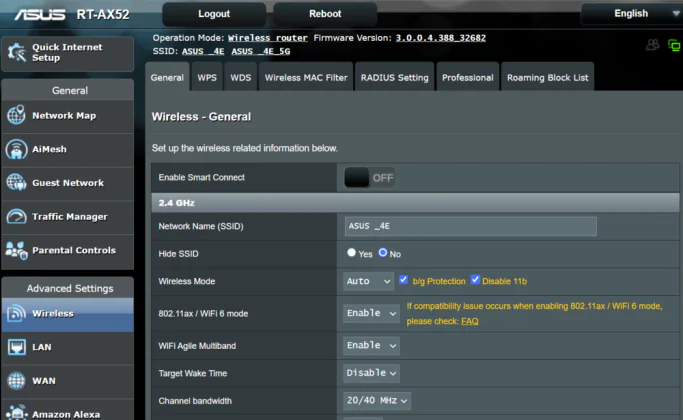The height and width of the screenshot is (420, 683).
Task: Open the LAN settings menu item
Action: (68, 347)
